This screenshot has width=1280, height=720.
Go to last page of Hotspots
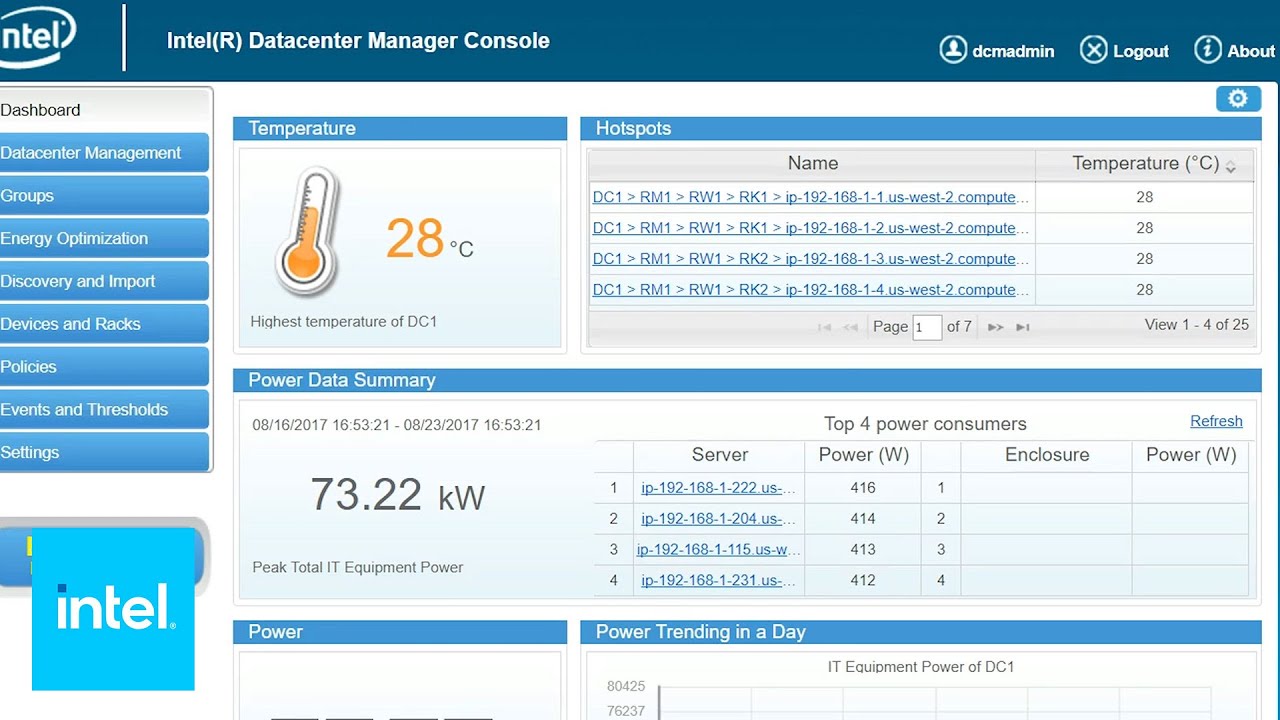click(1022, 327)
